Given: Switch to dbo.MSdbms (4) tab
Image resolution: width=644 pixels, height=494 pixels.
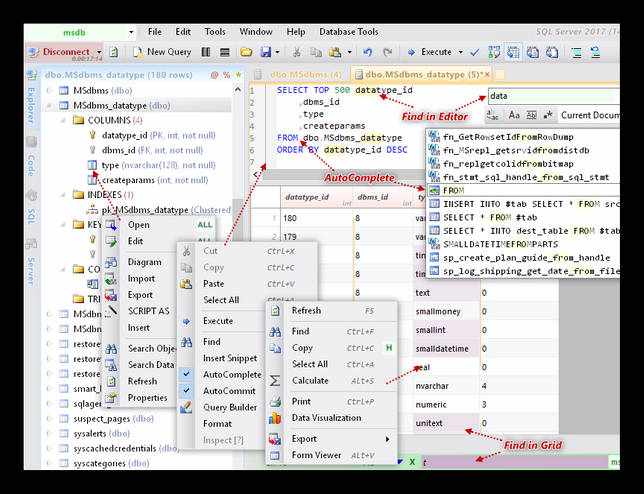Looking at the screenshot, I should point(300,75).
